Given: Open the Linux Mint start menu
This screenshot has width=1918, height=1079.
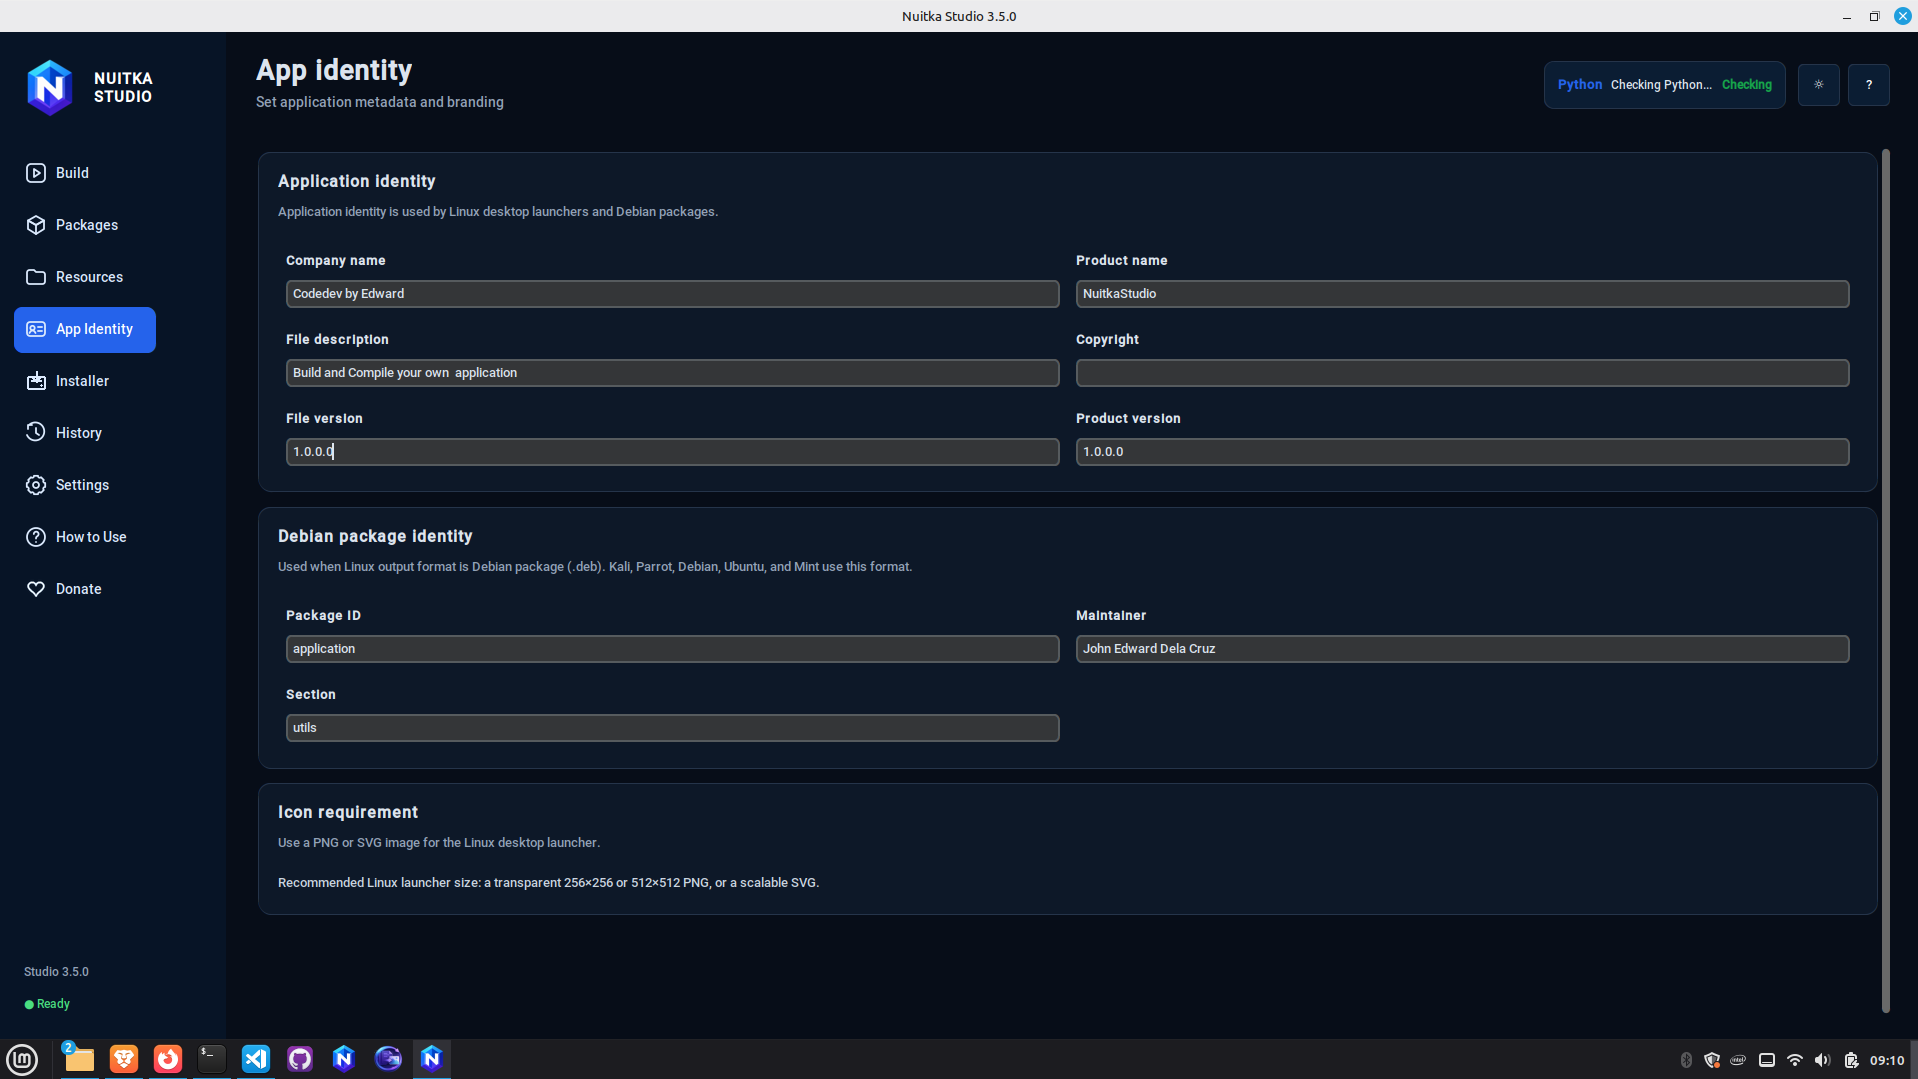Looking at the screenshot, I should [22, 1059].
